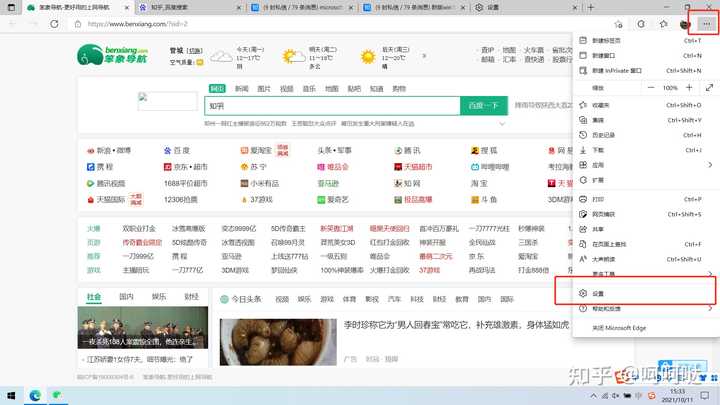Click the green 百度一下 search button
This screenshot has height=405, width=720.
pos(484,106)
